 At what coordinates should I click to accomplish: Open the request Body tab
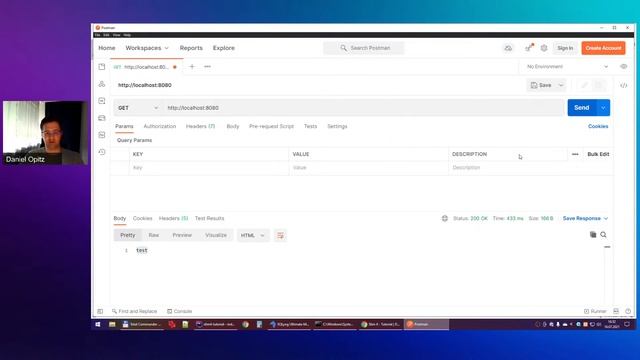pyautogui.click(x=233, y=127)
